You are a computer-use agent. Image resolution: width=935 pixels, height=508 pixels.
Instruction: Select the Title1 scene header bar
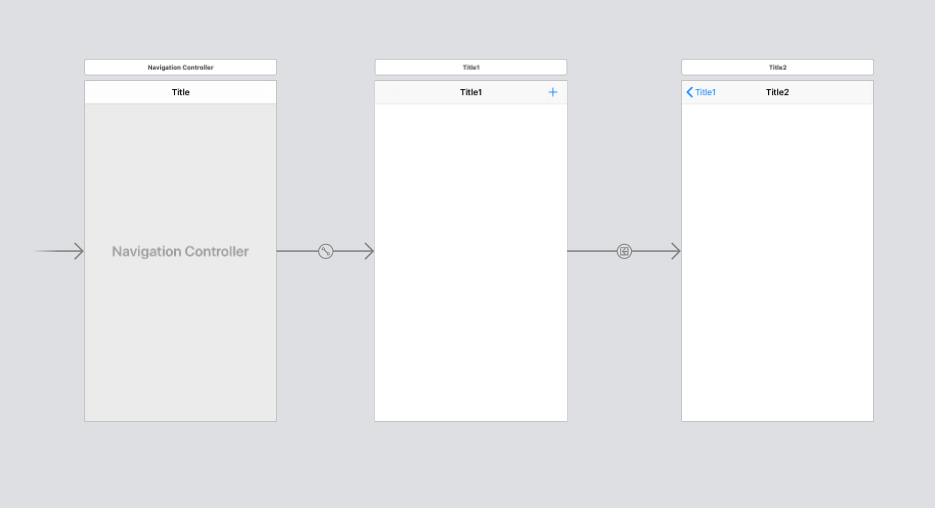470,67
